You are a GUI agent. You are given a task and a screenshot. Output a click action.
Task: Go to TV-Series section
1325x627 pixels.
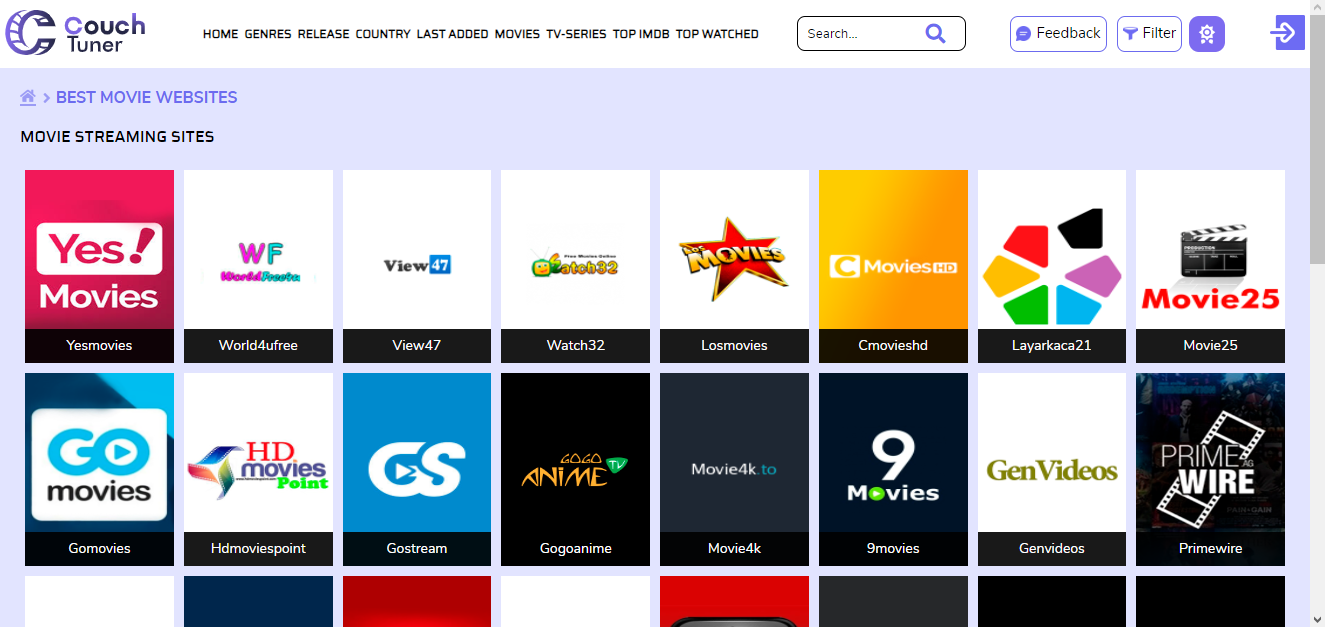(x=576, y=34)
